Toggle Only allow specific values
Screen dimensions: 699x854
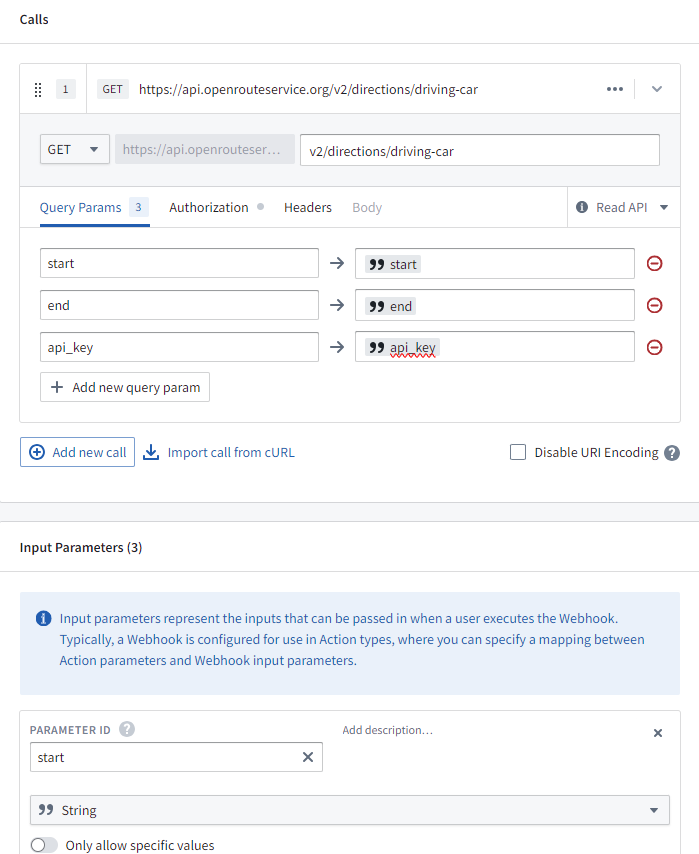(x=44, y=845)
